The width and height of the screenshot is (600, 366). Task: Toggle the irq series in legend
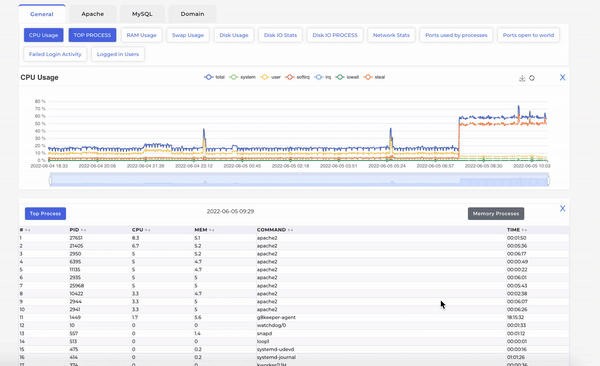pyautogui.click(x=323, y=77)
